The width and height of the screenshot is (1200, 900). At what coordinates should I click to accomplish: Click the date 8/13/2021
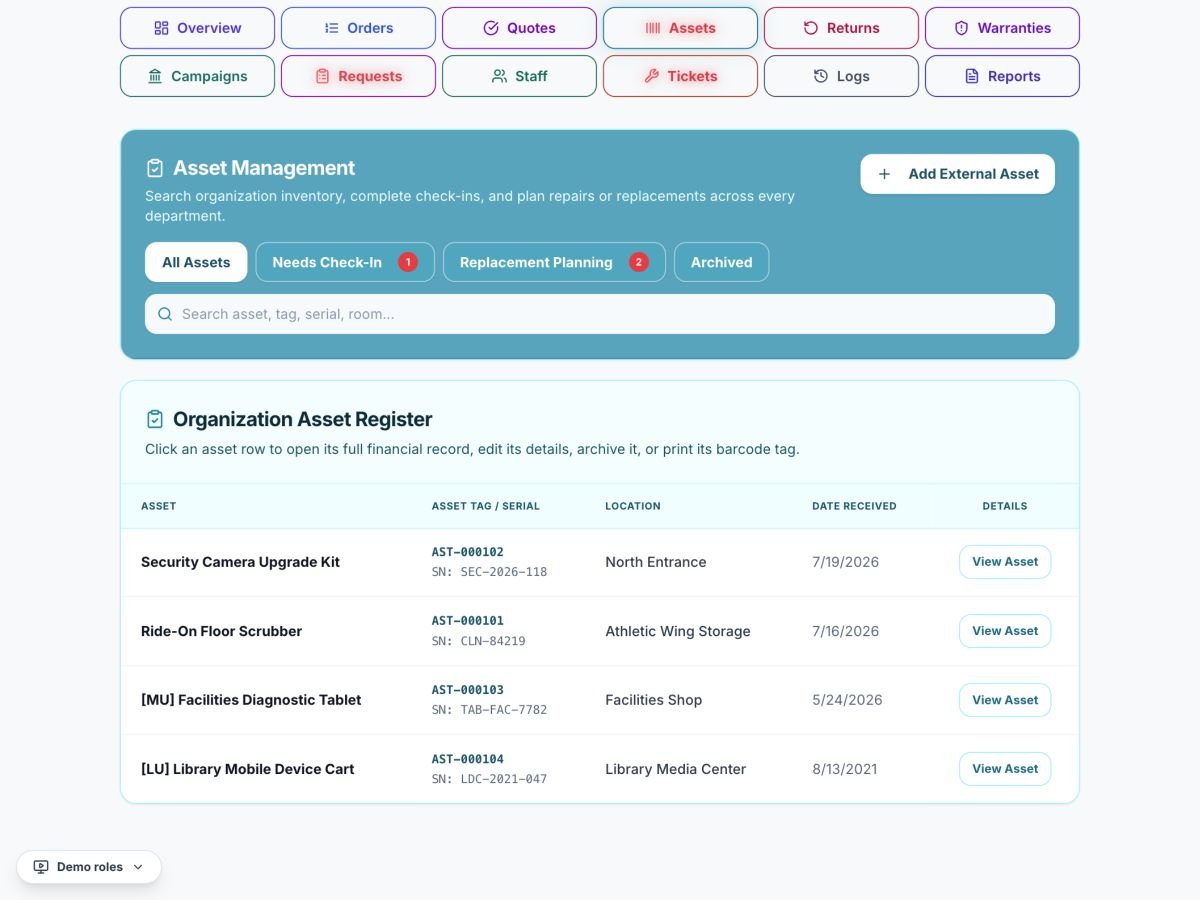pyautogui.click(x=845, y=769)
